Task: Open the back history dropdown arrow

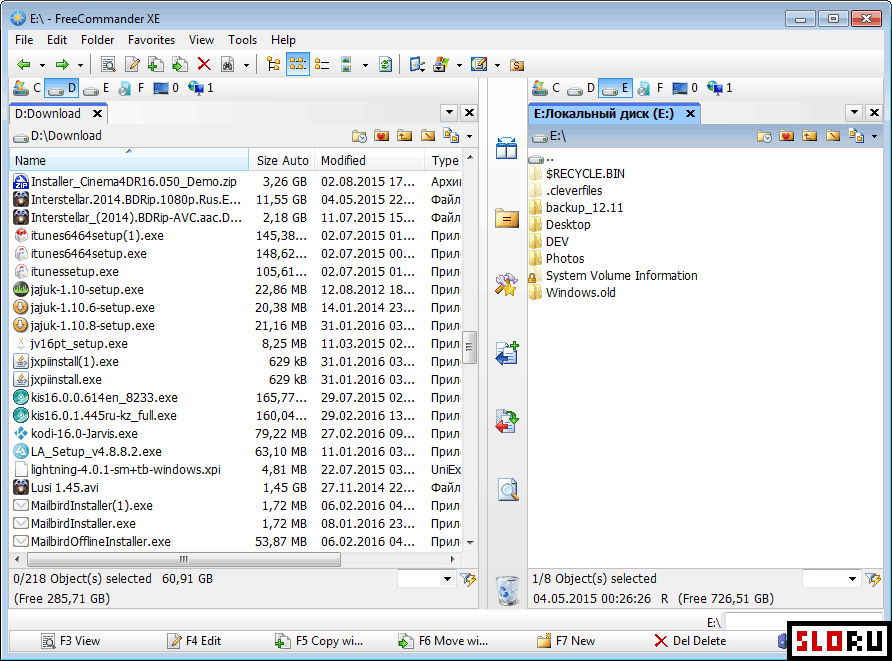Action: point(42,65)
